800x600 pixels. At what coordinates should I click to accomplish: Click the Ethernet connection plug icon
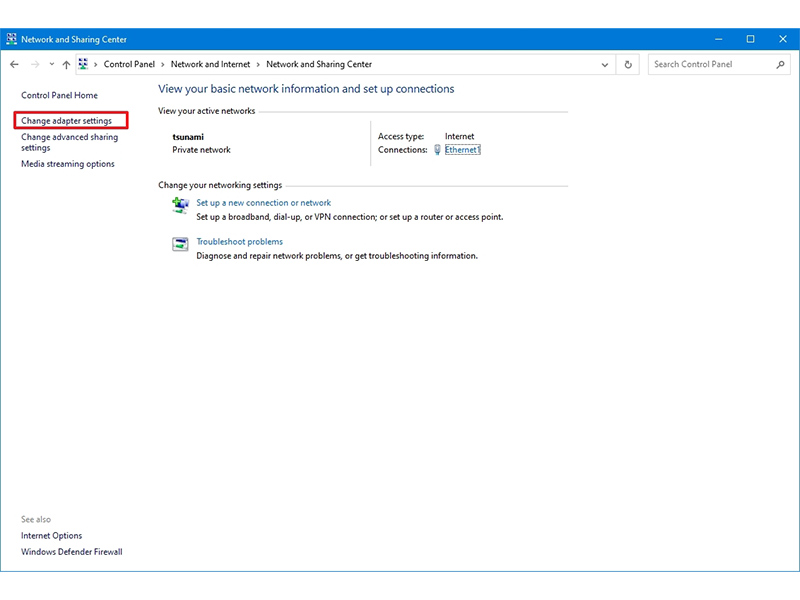tap(437, 149)
